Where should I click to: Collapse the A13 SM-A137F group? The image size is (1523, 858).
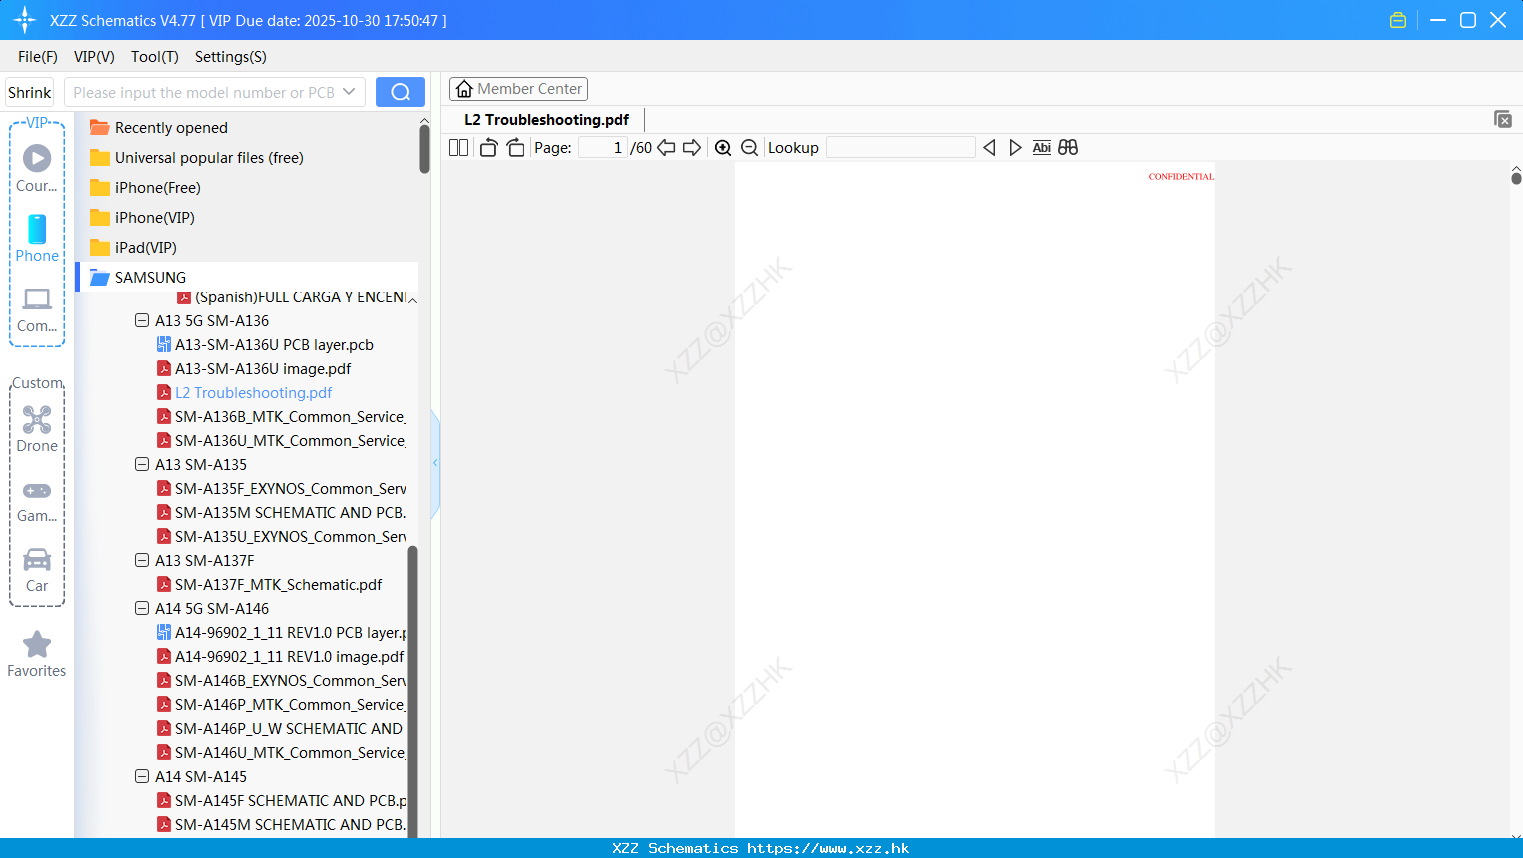[x=142, y=561]
